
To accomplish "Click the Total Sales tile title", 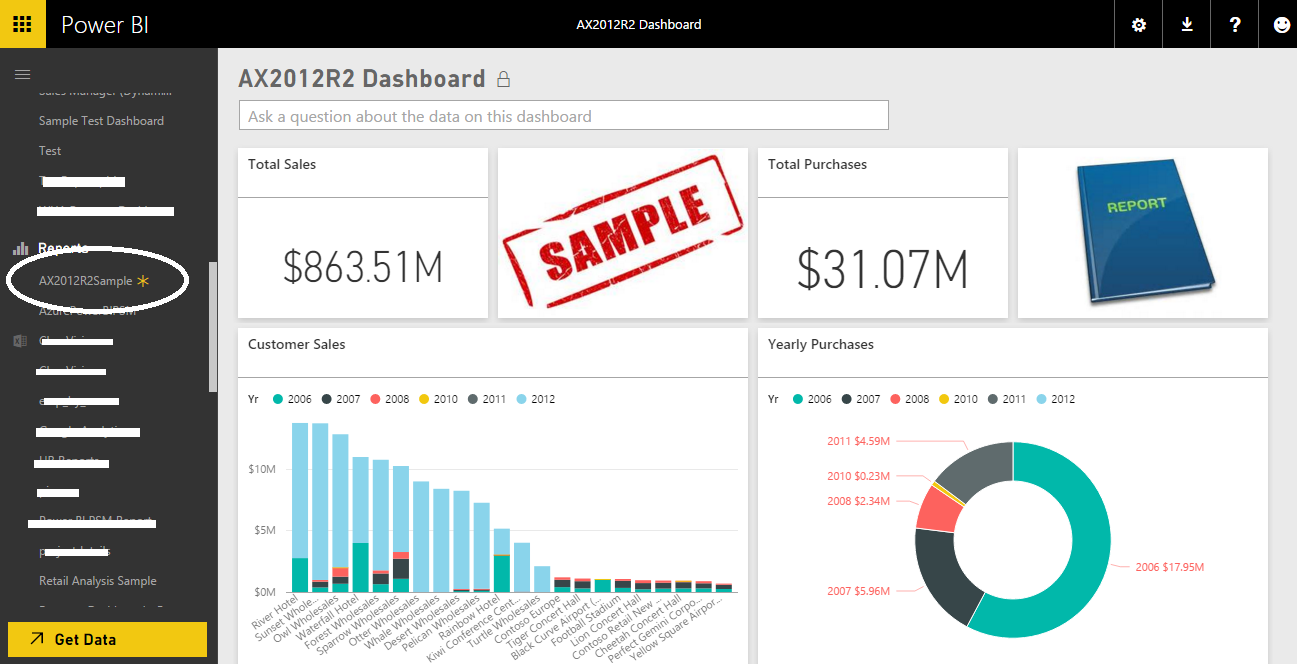I will click(282, 164).
